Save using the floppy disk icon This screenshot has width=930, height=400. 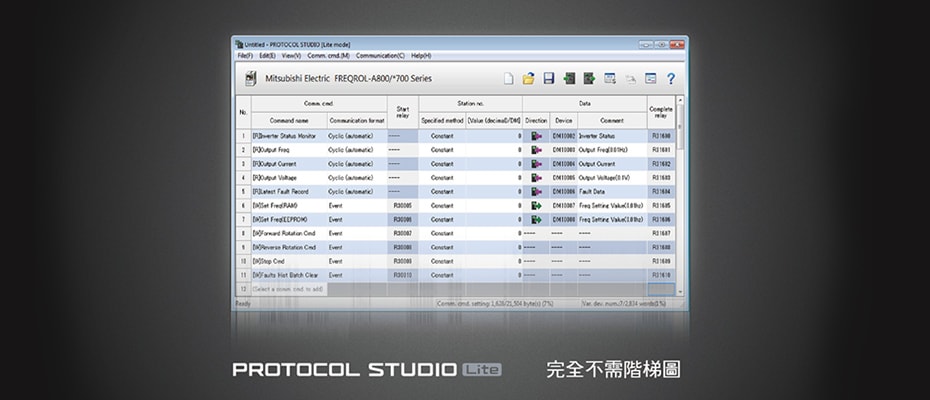tap(549, 78)
